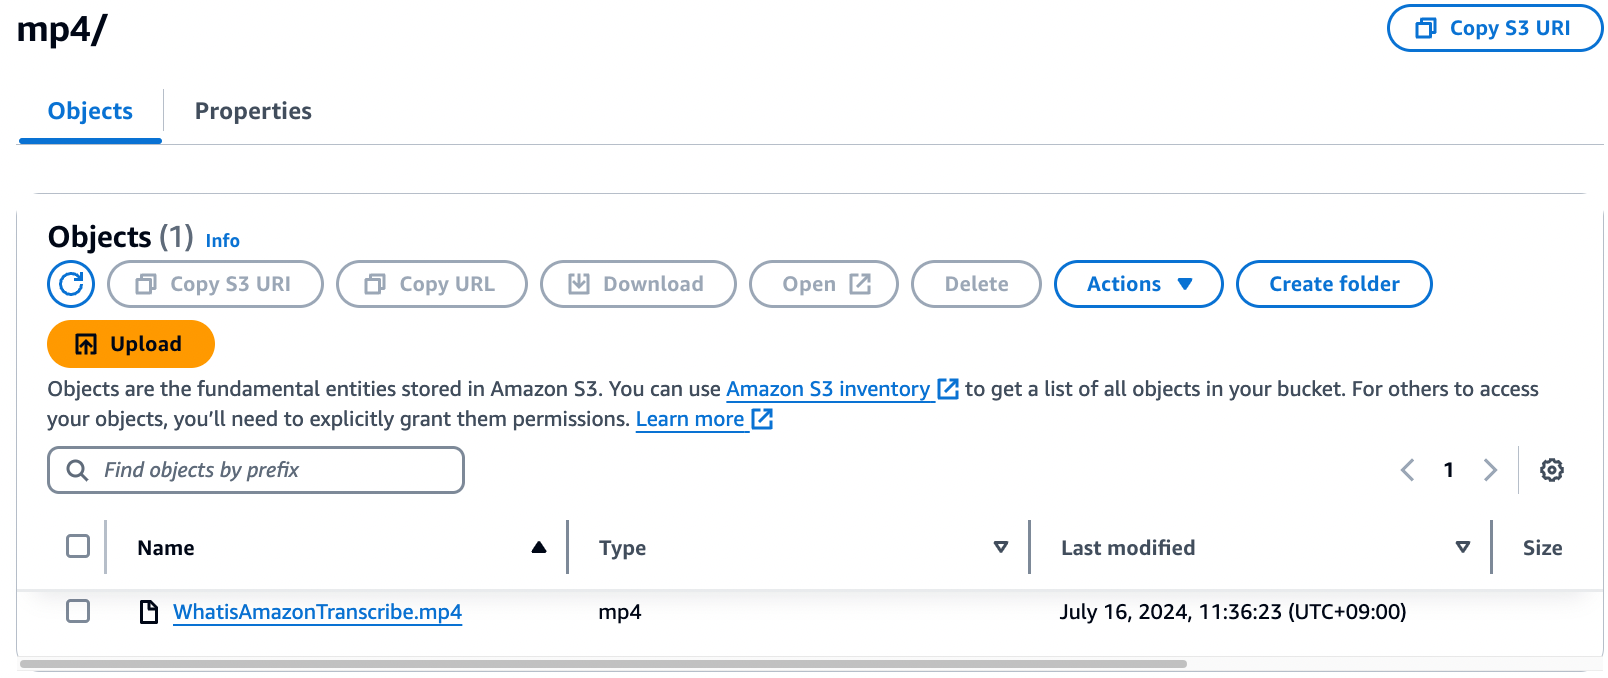Image resolution: width=1608 pixels, height=678 pixels.
Task: Click external link icon next to Learn more
Action: click(x=762, y=419)
